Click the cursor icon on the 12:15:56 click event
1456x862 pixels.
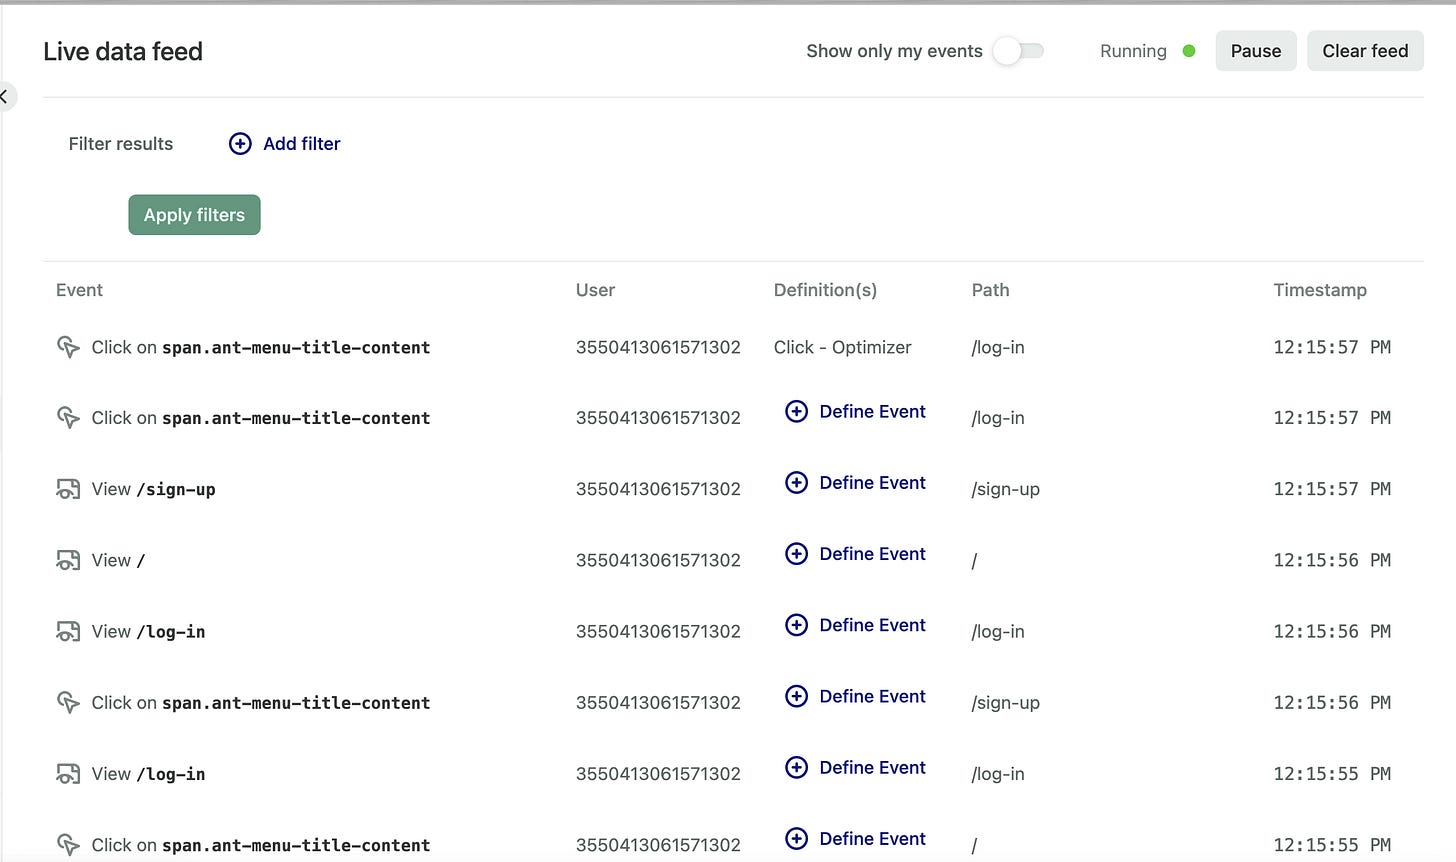[68, 703]
